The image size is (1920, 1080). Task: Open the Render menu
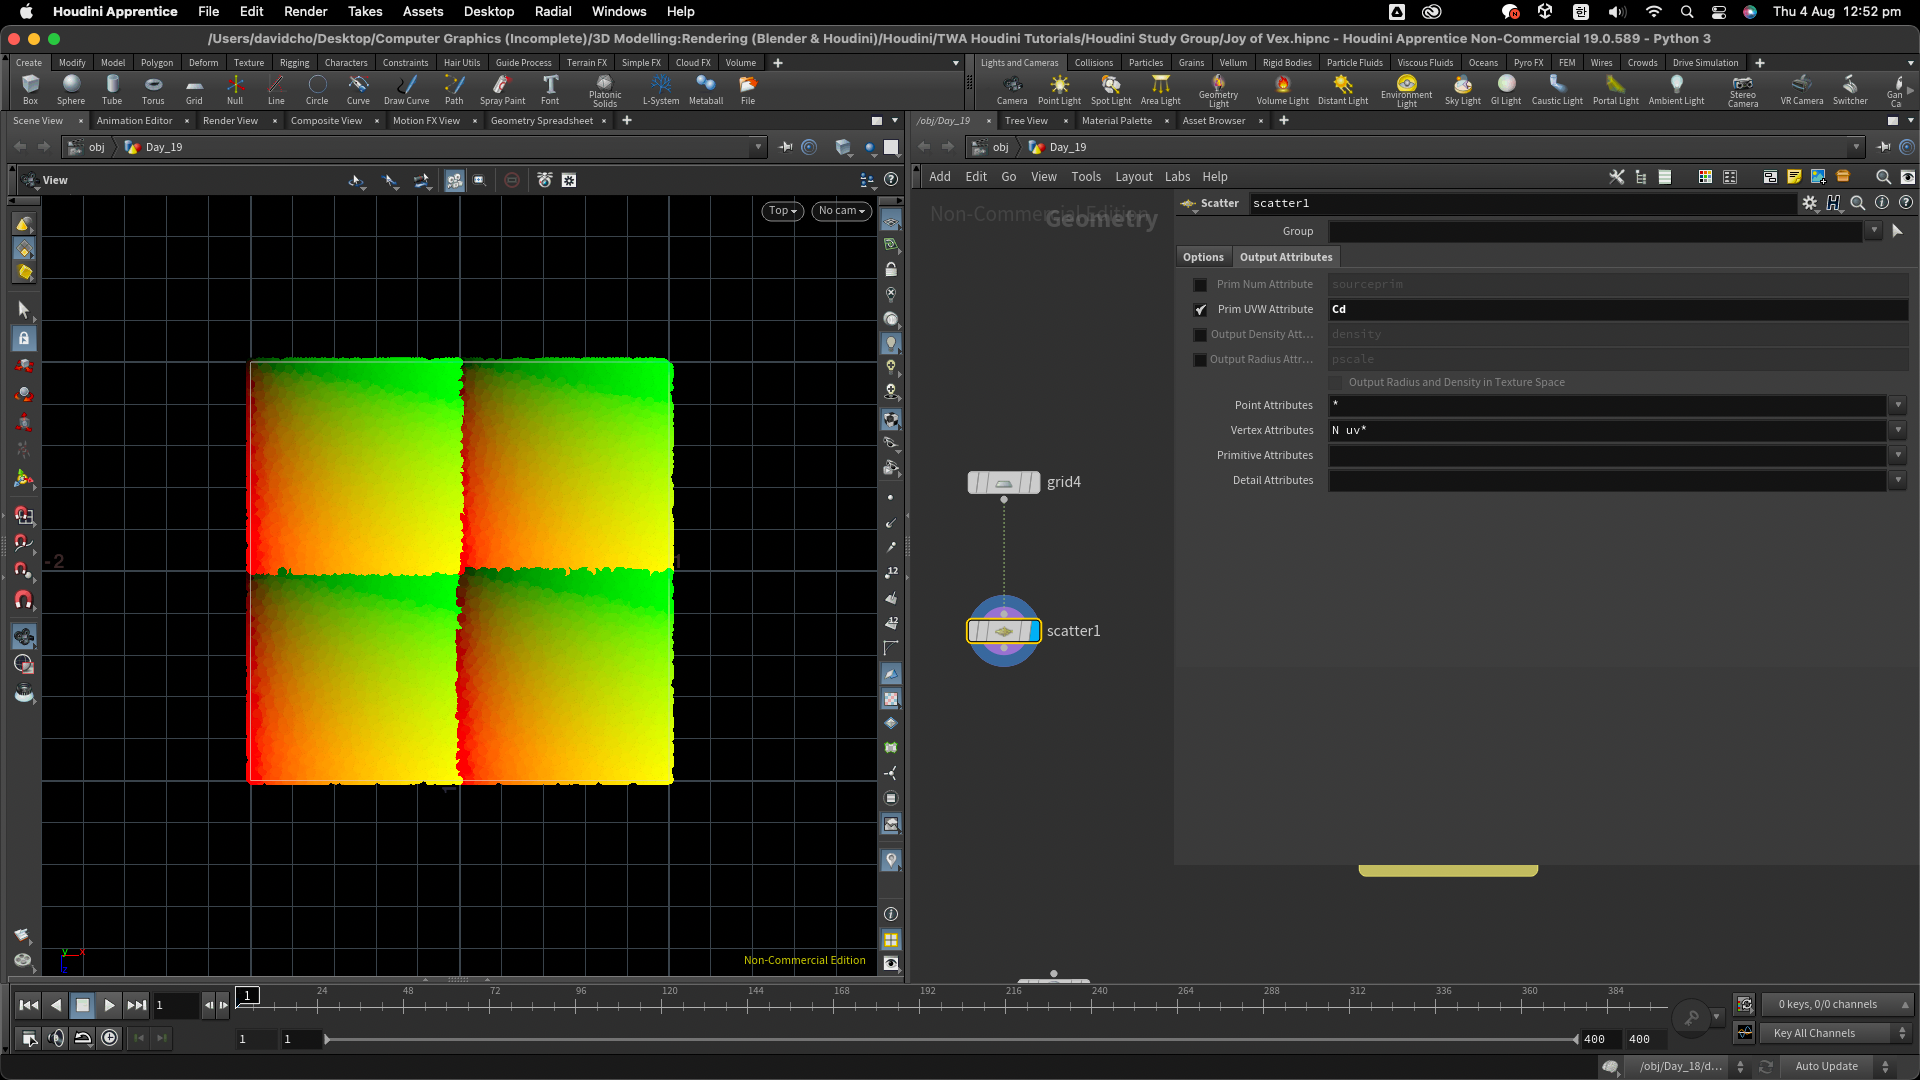point(305,11)
